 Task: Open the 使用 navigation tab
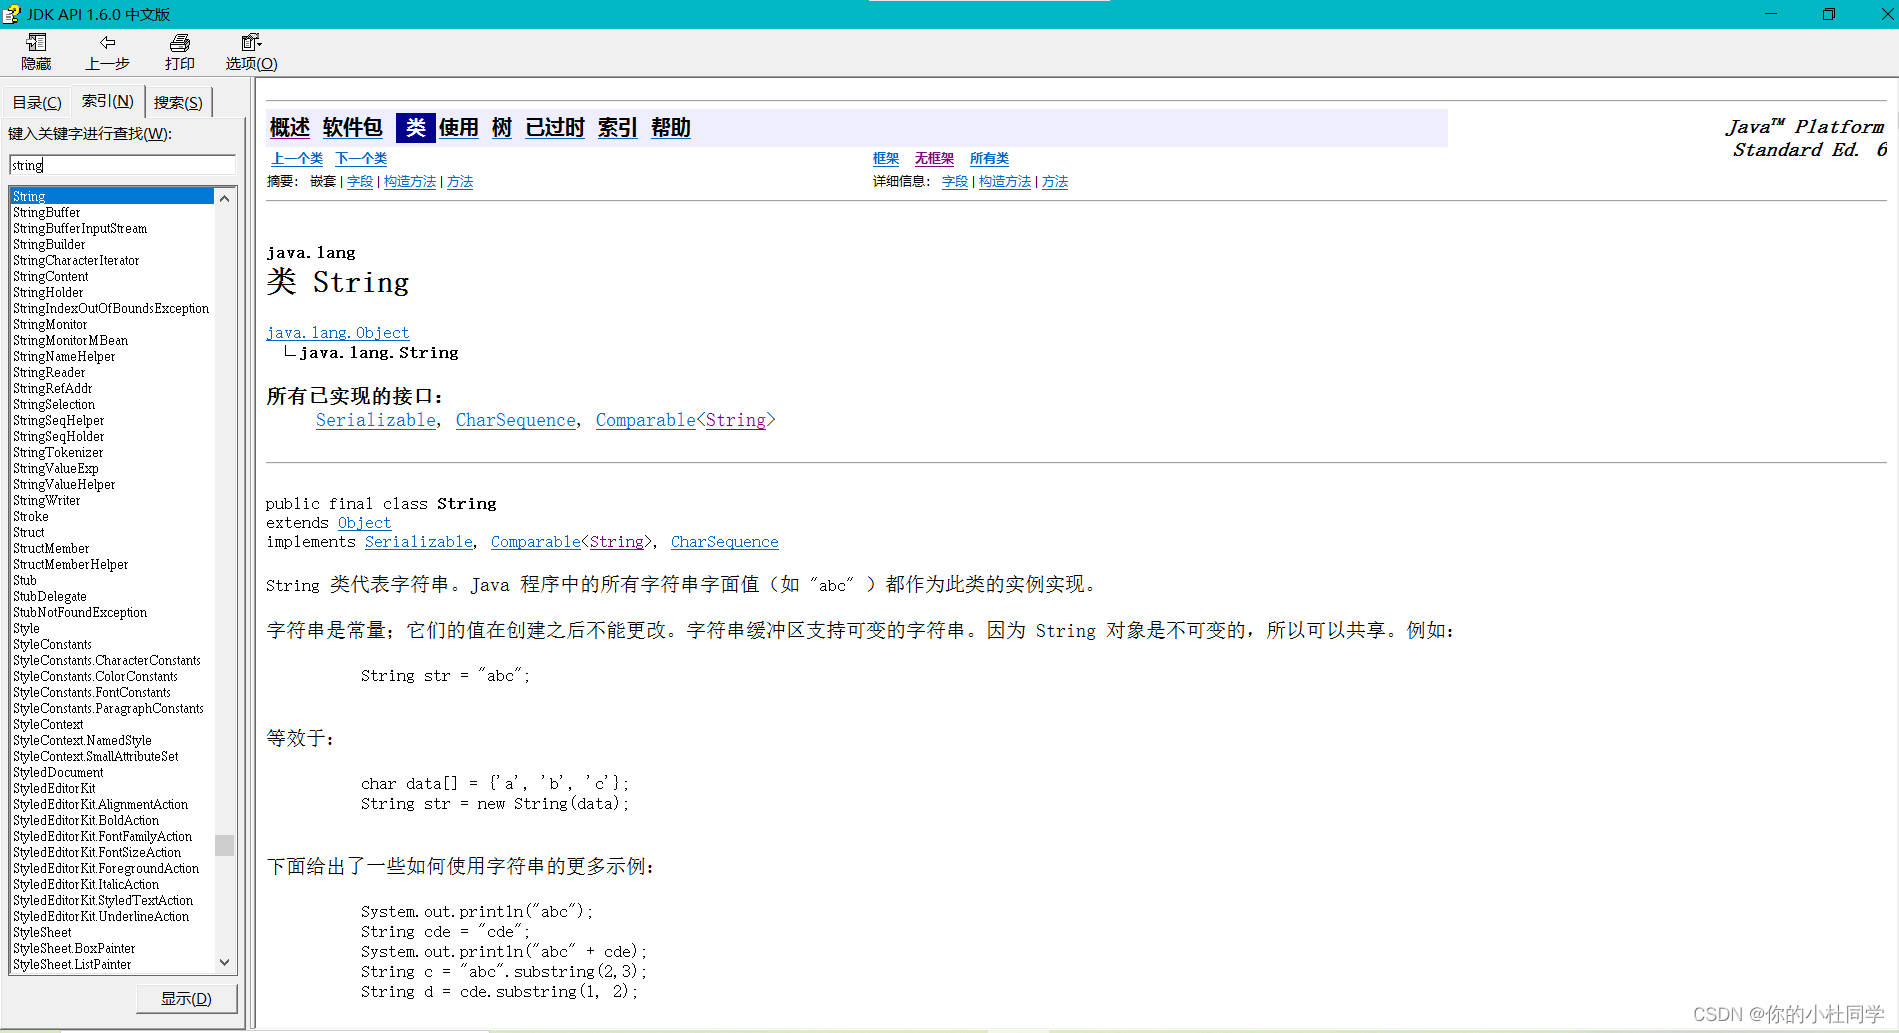pos(458,127)
